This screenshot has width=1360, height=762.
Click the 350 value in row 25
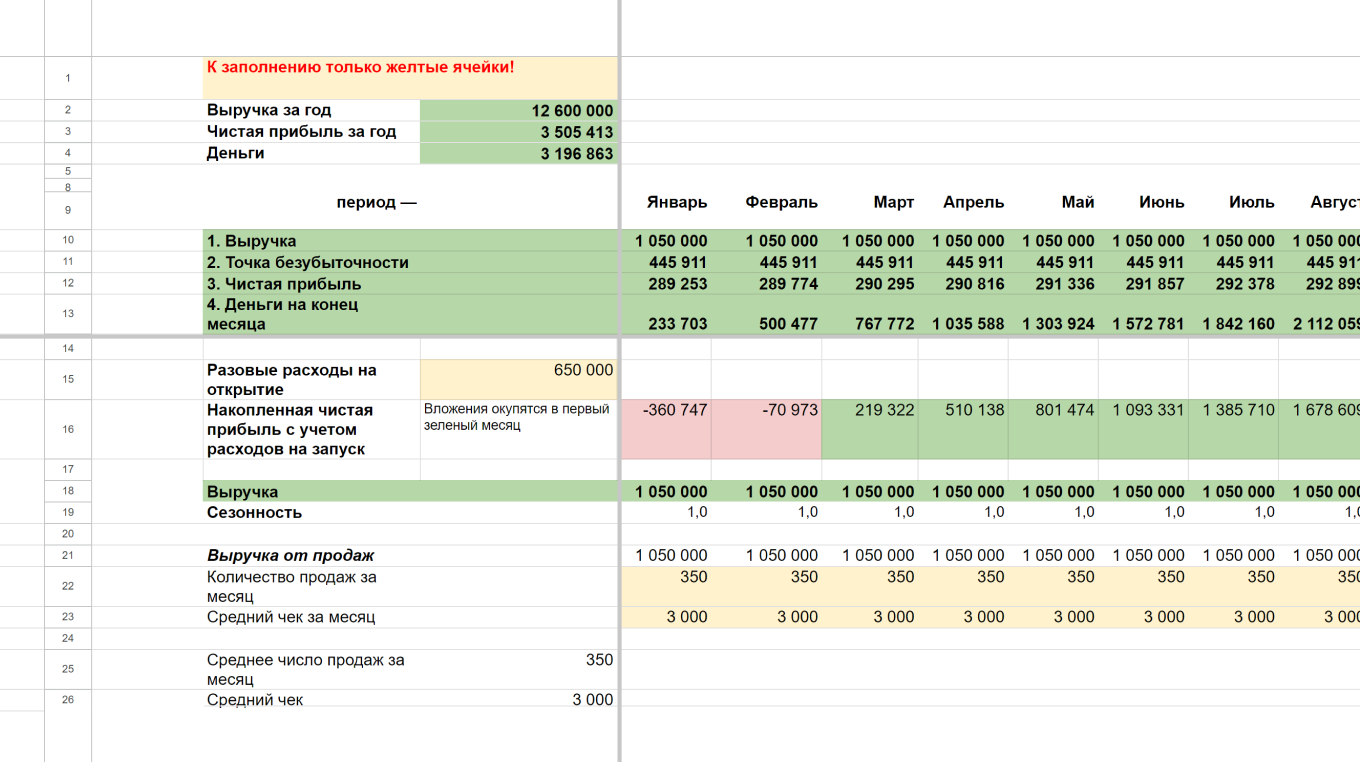[598, 660]
